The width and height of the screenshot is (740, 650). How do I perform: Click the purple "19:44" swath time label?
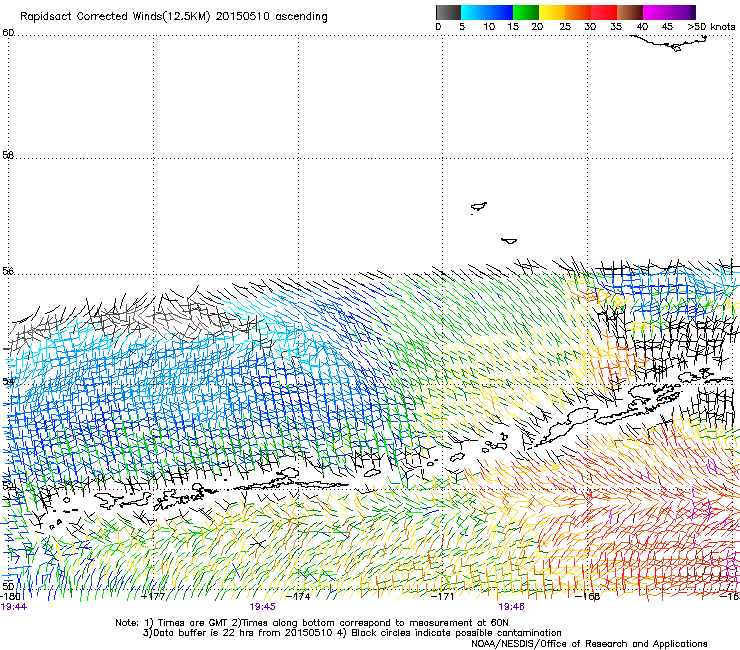(14, 607)
